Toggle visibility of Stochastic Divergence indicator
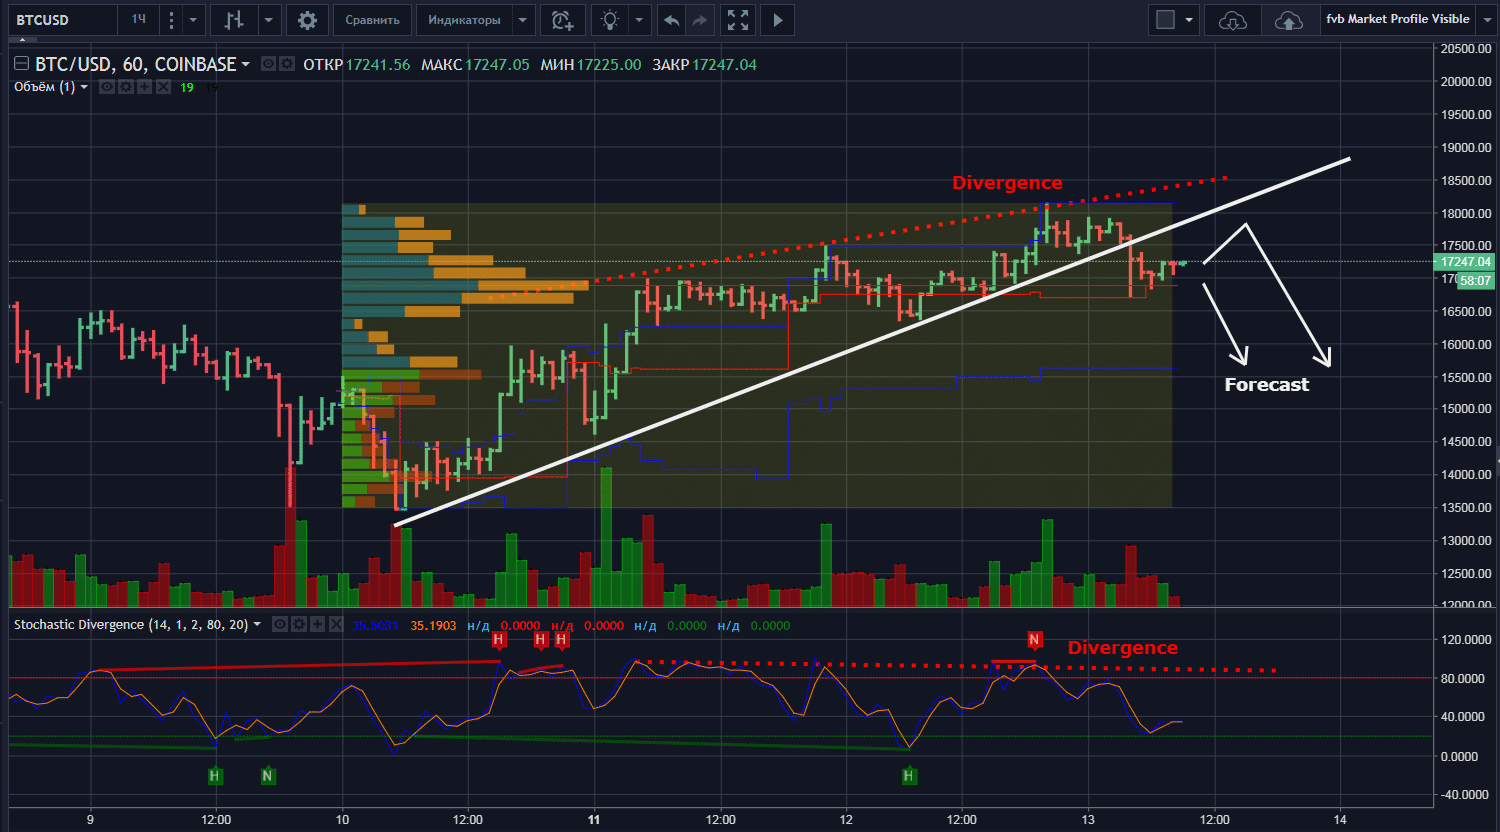Image resolution: width=1500 pixels, height=832 pixels. coord(280,624)
